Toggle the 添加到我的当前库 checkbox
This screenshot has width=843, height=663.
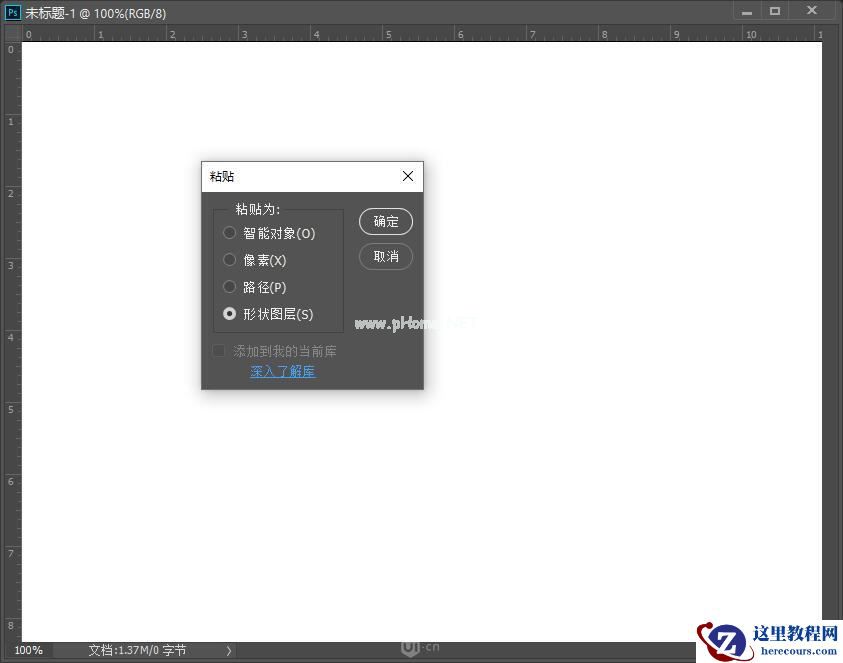[x=218, y=351]
